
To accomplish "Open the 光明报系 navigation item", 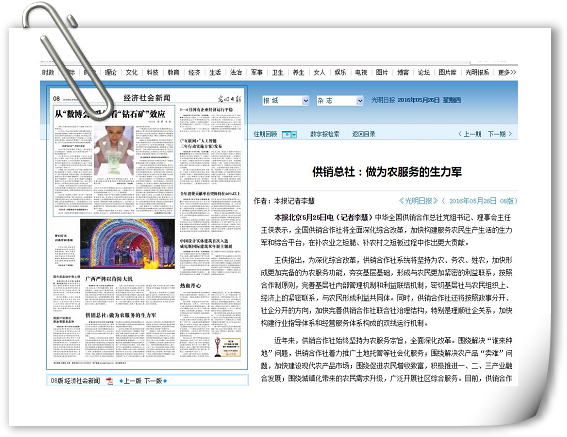I will click(477, 72).
